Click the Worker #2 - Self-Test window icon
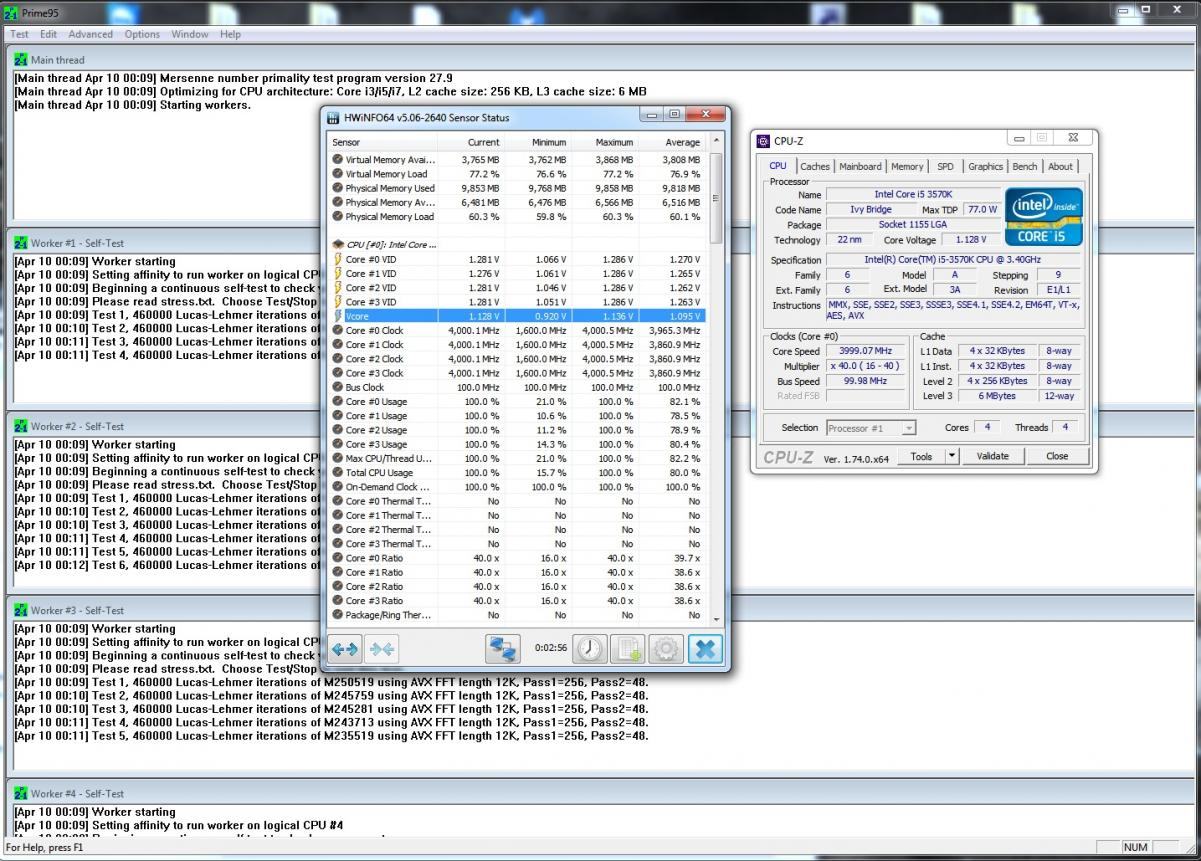The height and width of the screenshot is (861, 1201). tap(20, 426)
